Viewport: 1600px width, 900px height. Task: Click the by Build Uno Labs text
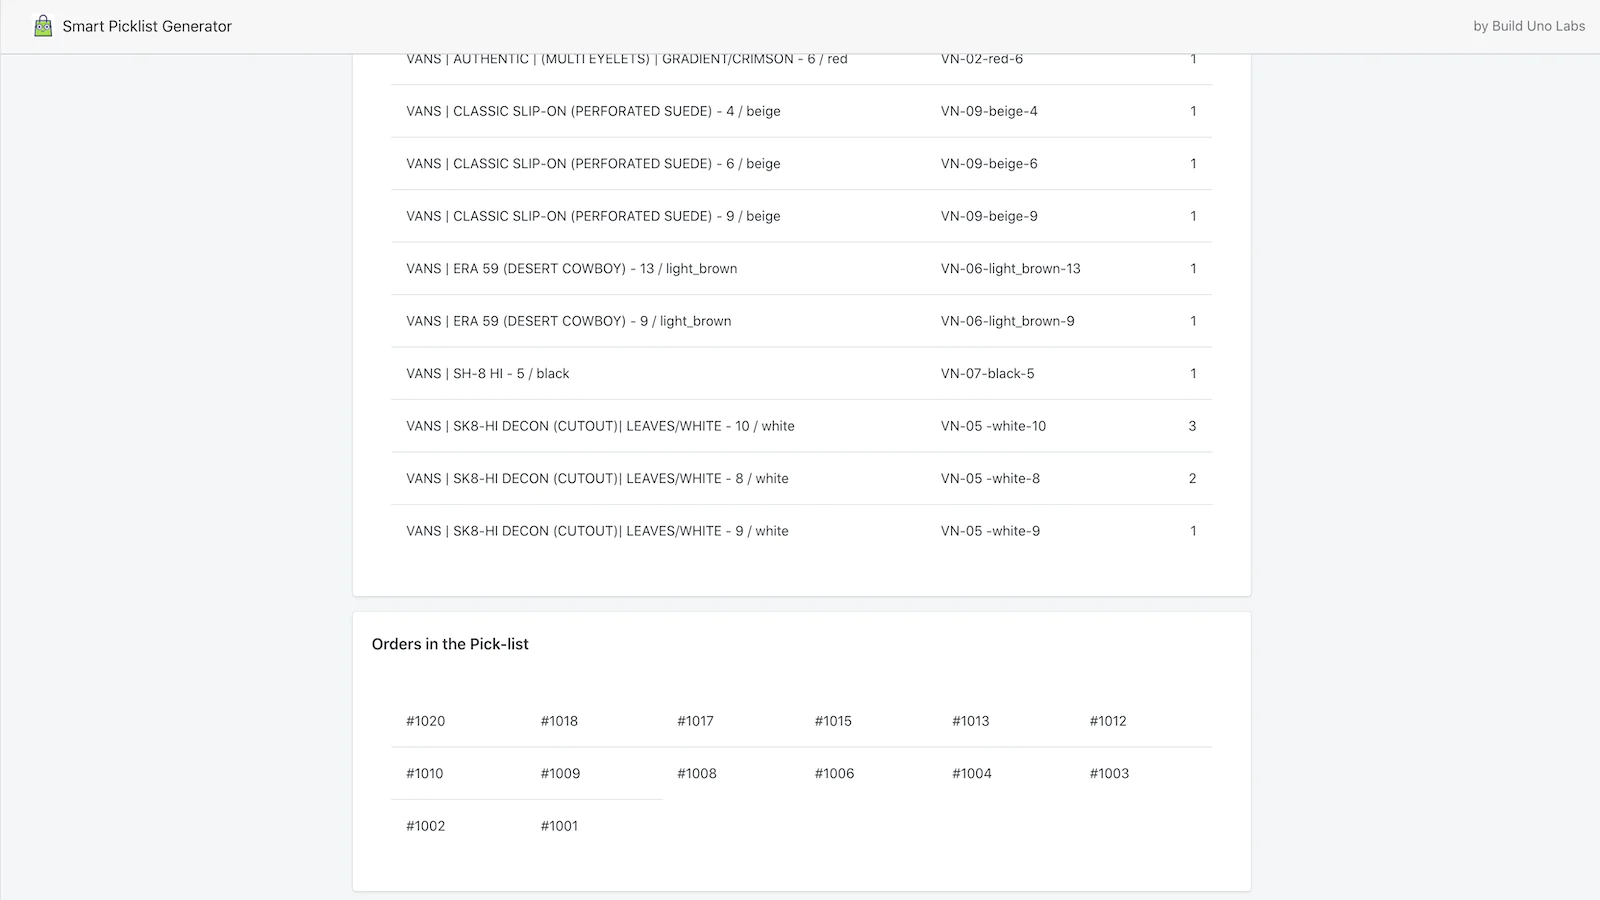tap(1528, 26)
